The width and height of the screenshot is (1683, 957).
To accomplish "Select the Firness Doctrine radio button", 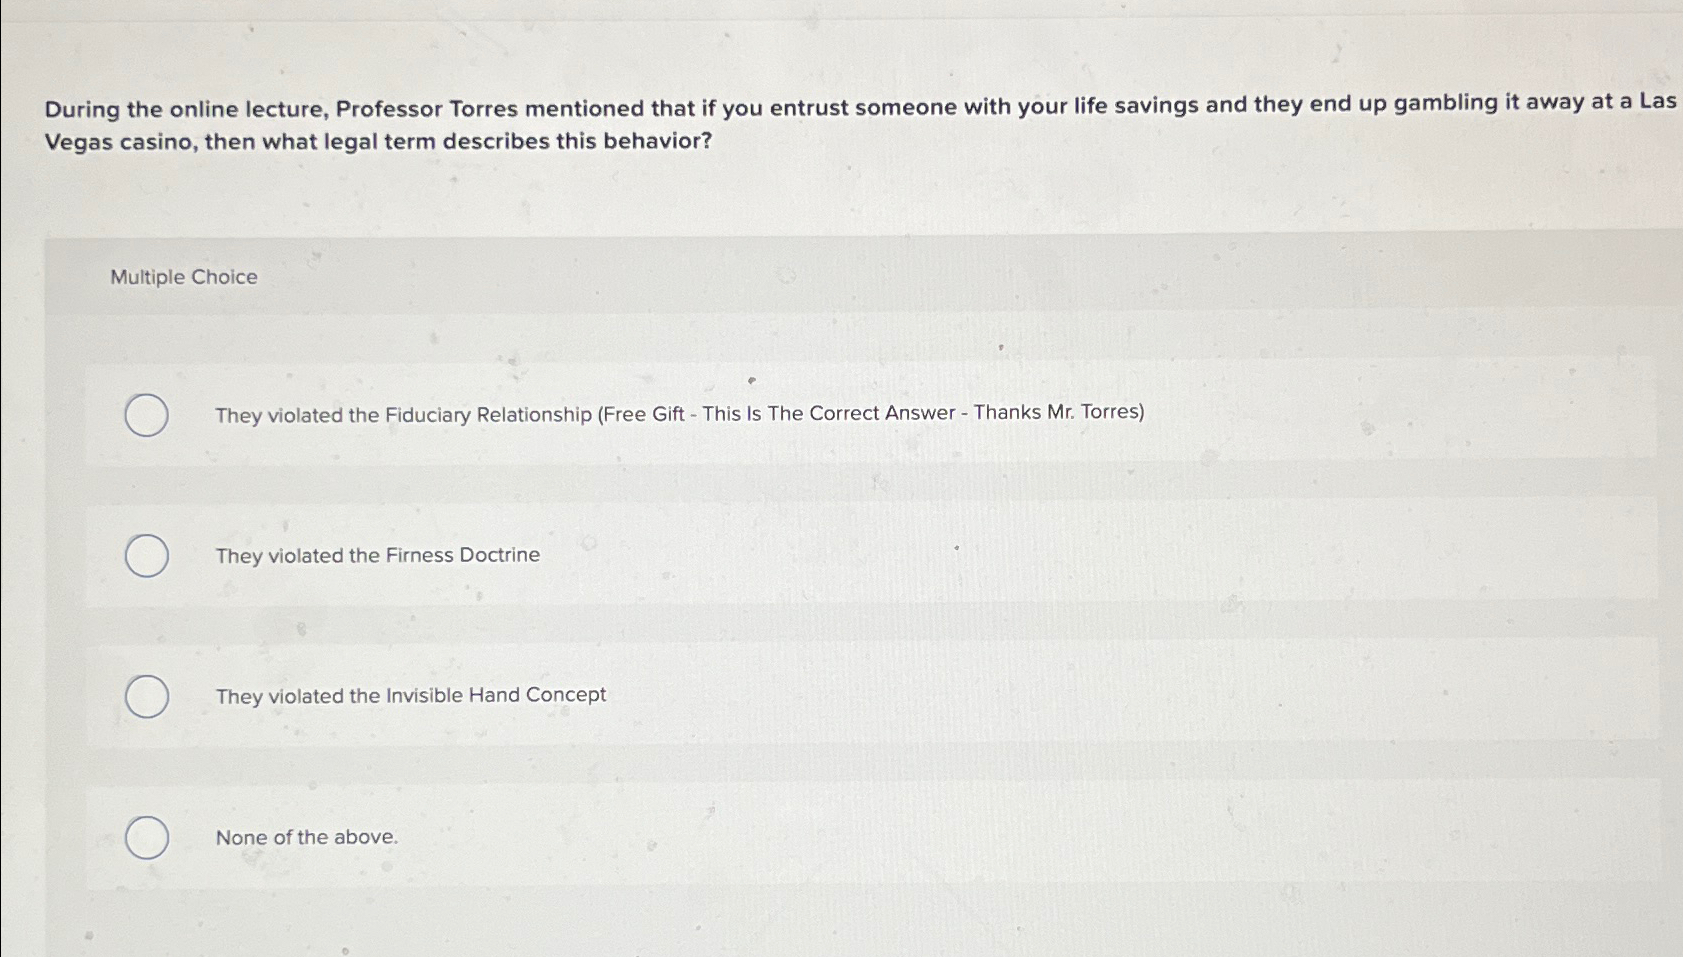I will (146, 556).
